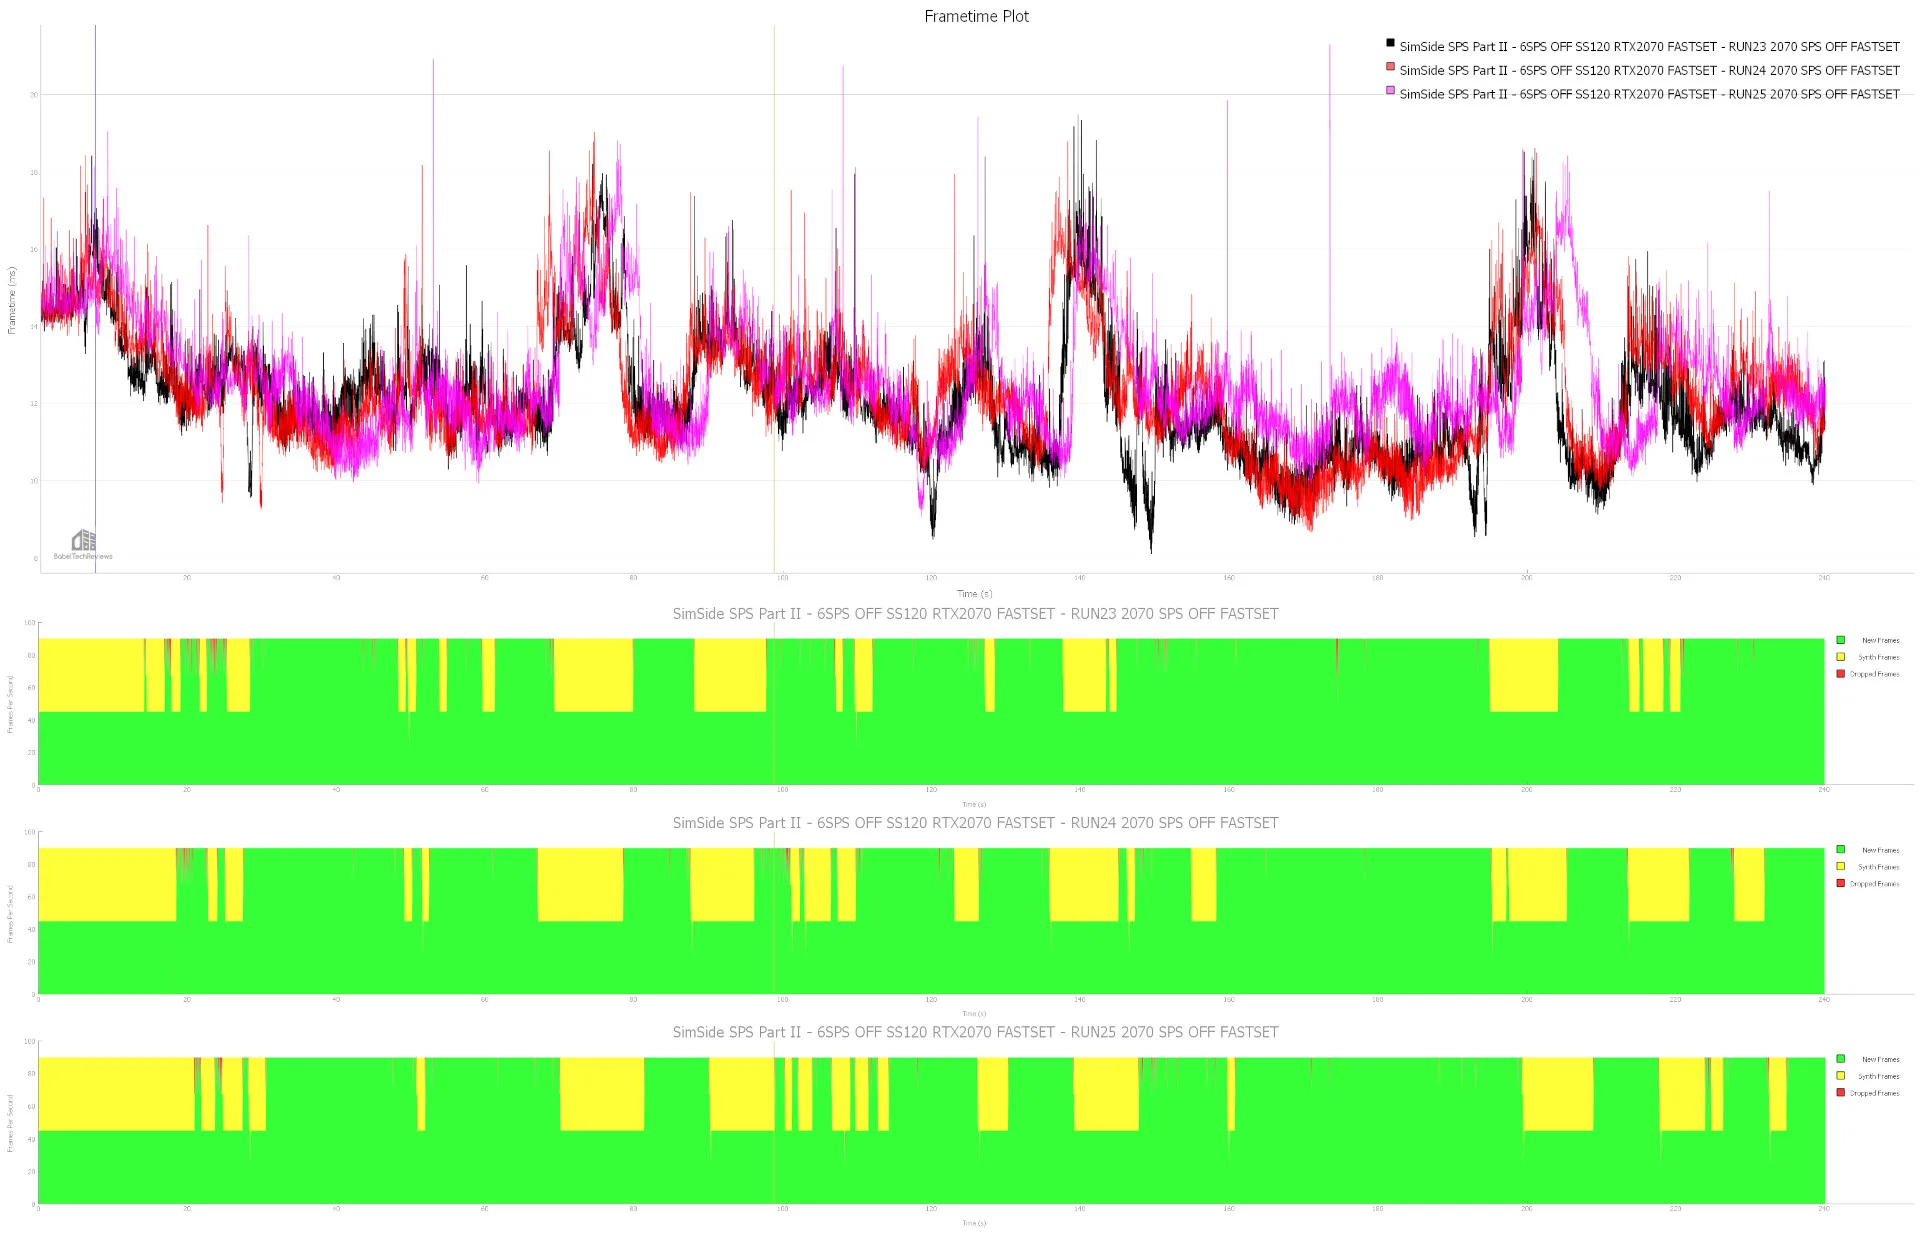Click the yellow Synth Frames swatch in the RUN24 chart
Image resolution: width=1920 pixels, height=1233 pixels.
click(1840, 867)
